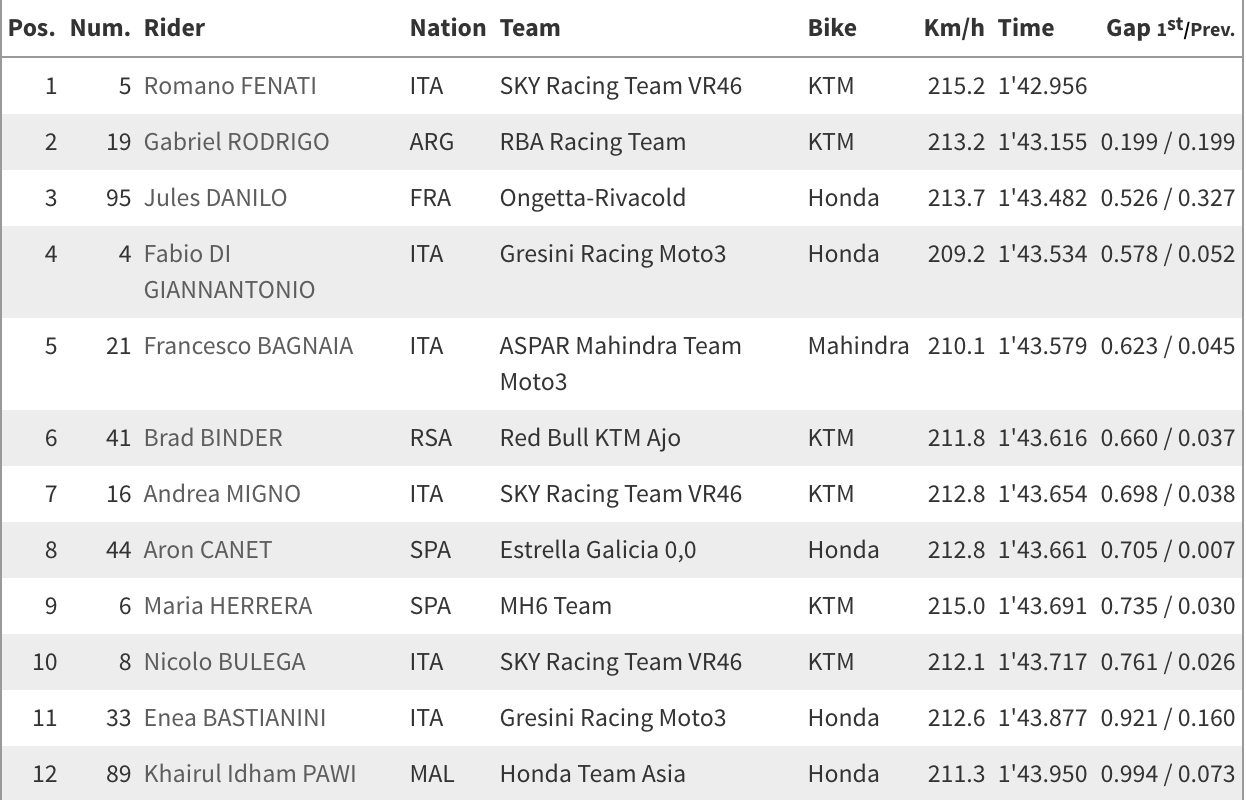The height and width of the screenshot is (800, 1246).
Task: Click Nicolo BULEGA rider name
Action: [x=225, y=662]
